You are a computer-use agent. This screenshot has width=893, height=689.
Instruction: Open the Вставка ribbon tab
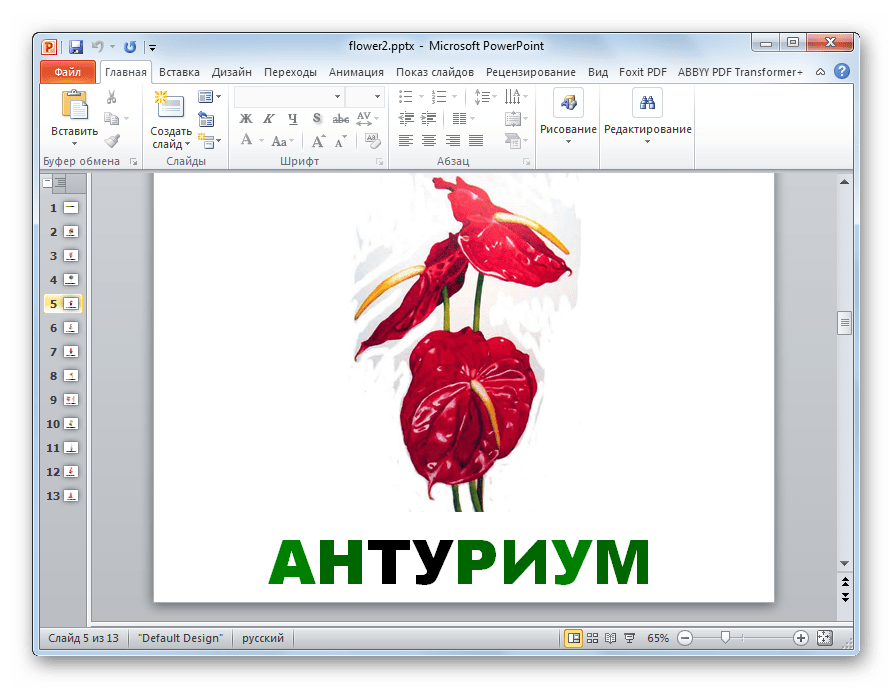[179, 72]
